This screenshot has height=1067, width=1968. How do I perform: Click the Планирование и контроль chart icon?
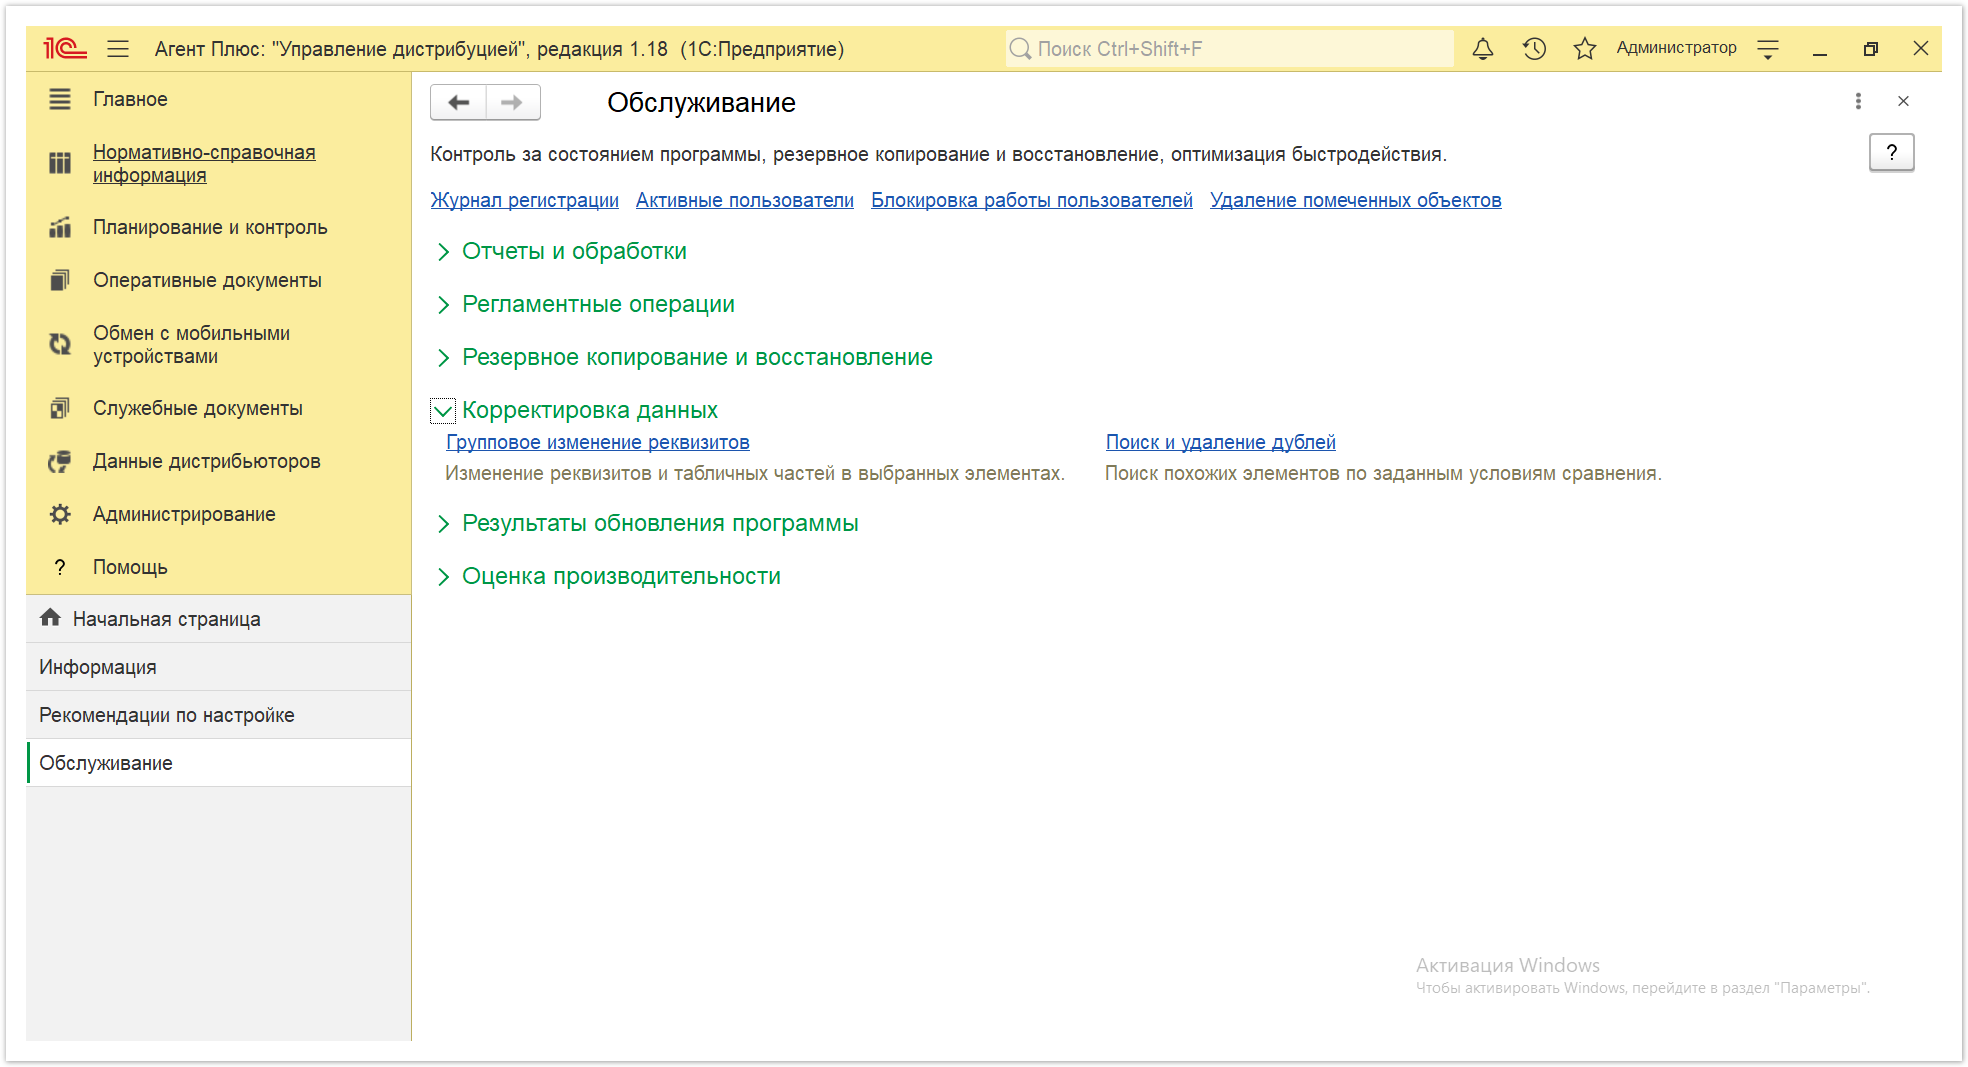coord(60,227)
